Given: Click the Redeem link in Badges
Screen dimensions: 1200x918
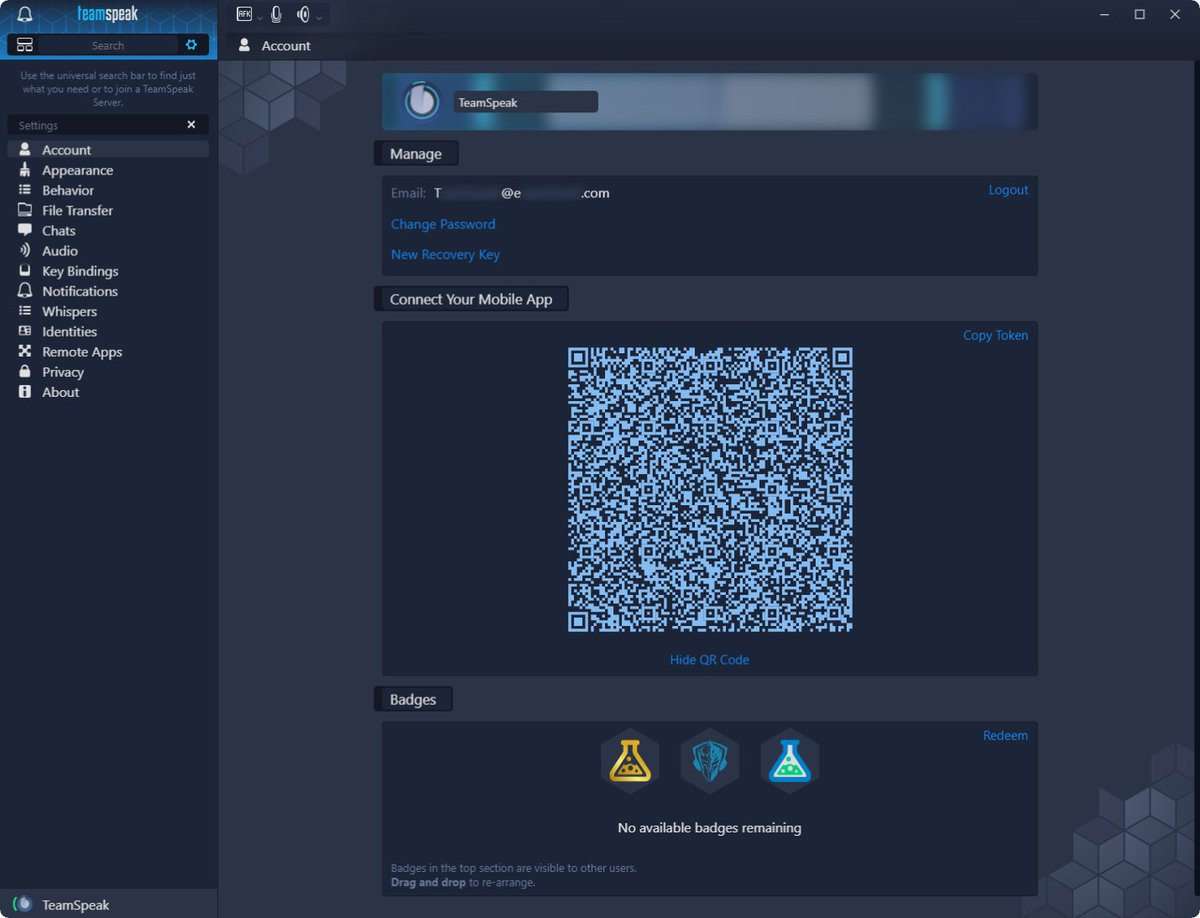Looking at the screenshot, I should [1005, 735].
